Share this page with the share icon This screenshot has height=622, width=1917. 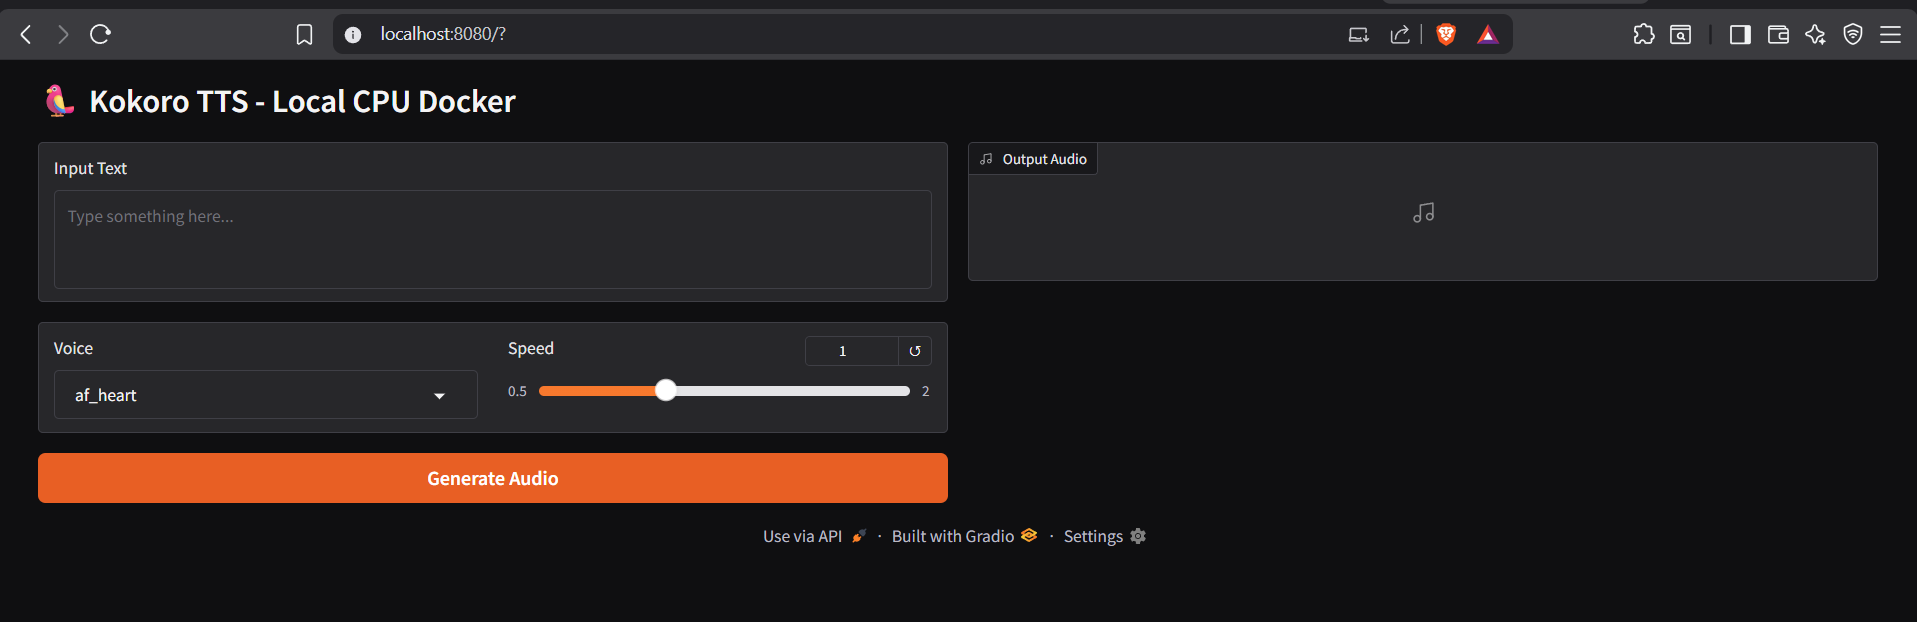(x=1400, y=35)
